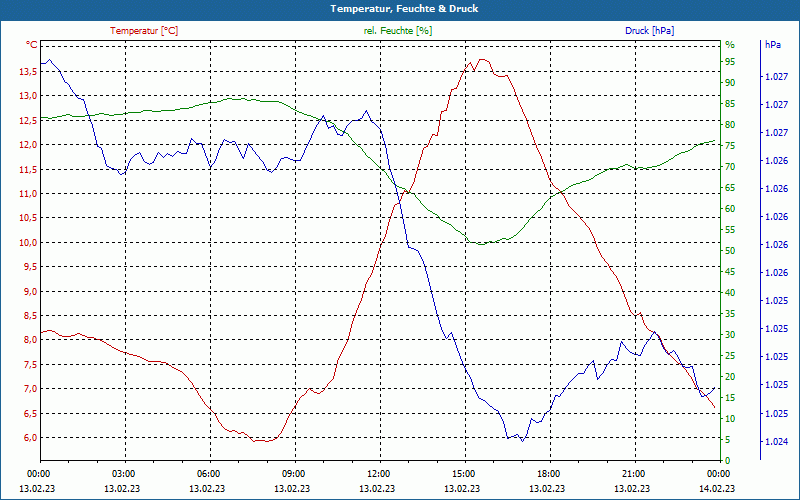The image size is (800, 500).
Task: Click the '18:00' time axis label
Action: click(x=547, y=474)
